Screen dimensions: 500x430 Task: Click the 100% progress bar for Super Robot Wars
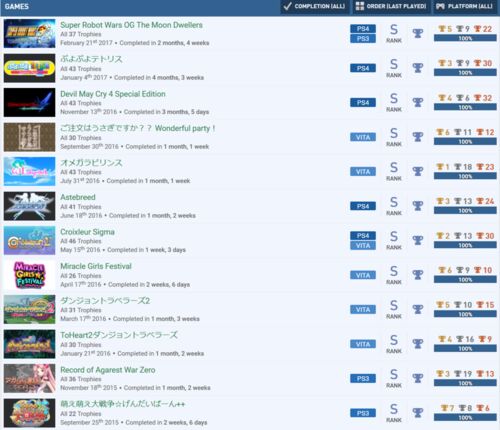465,38
